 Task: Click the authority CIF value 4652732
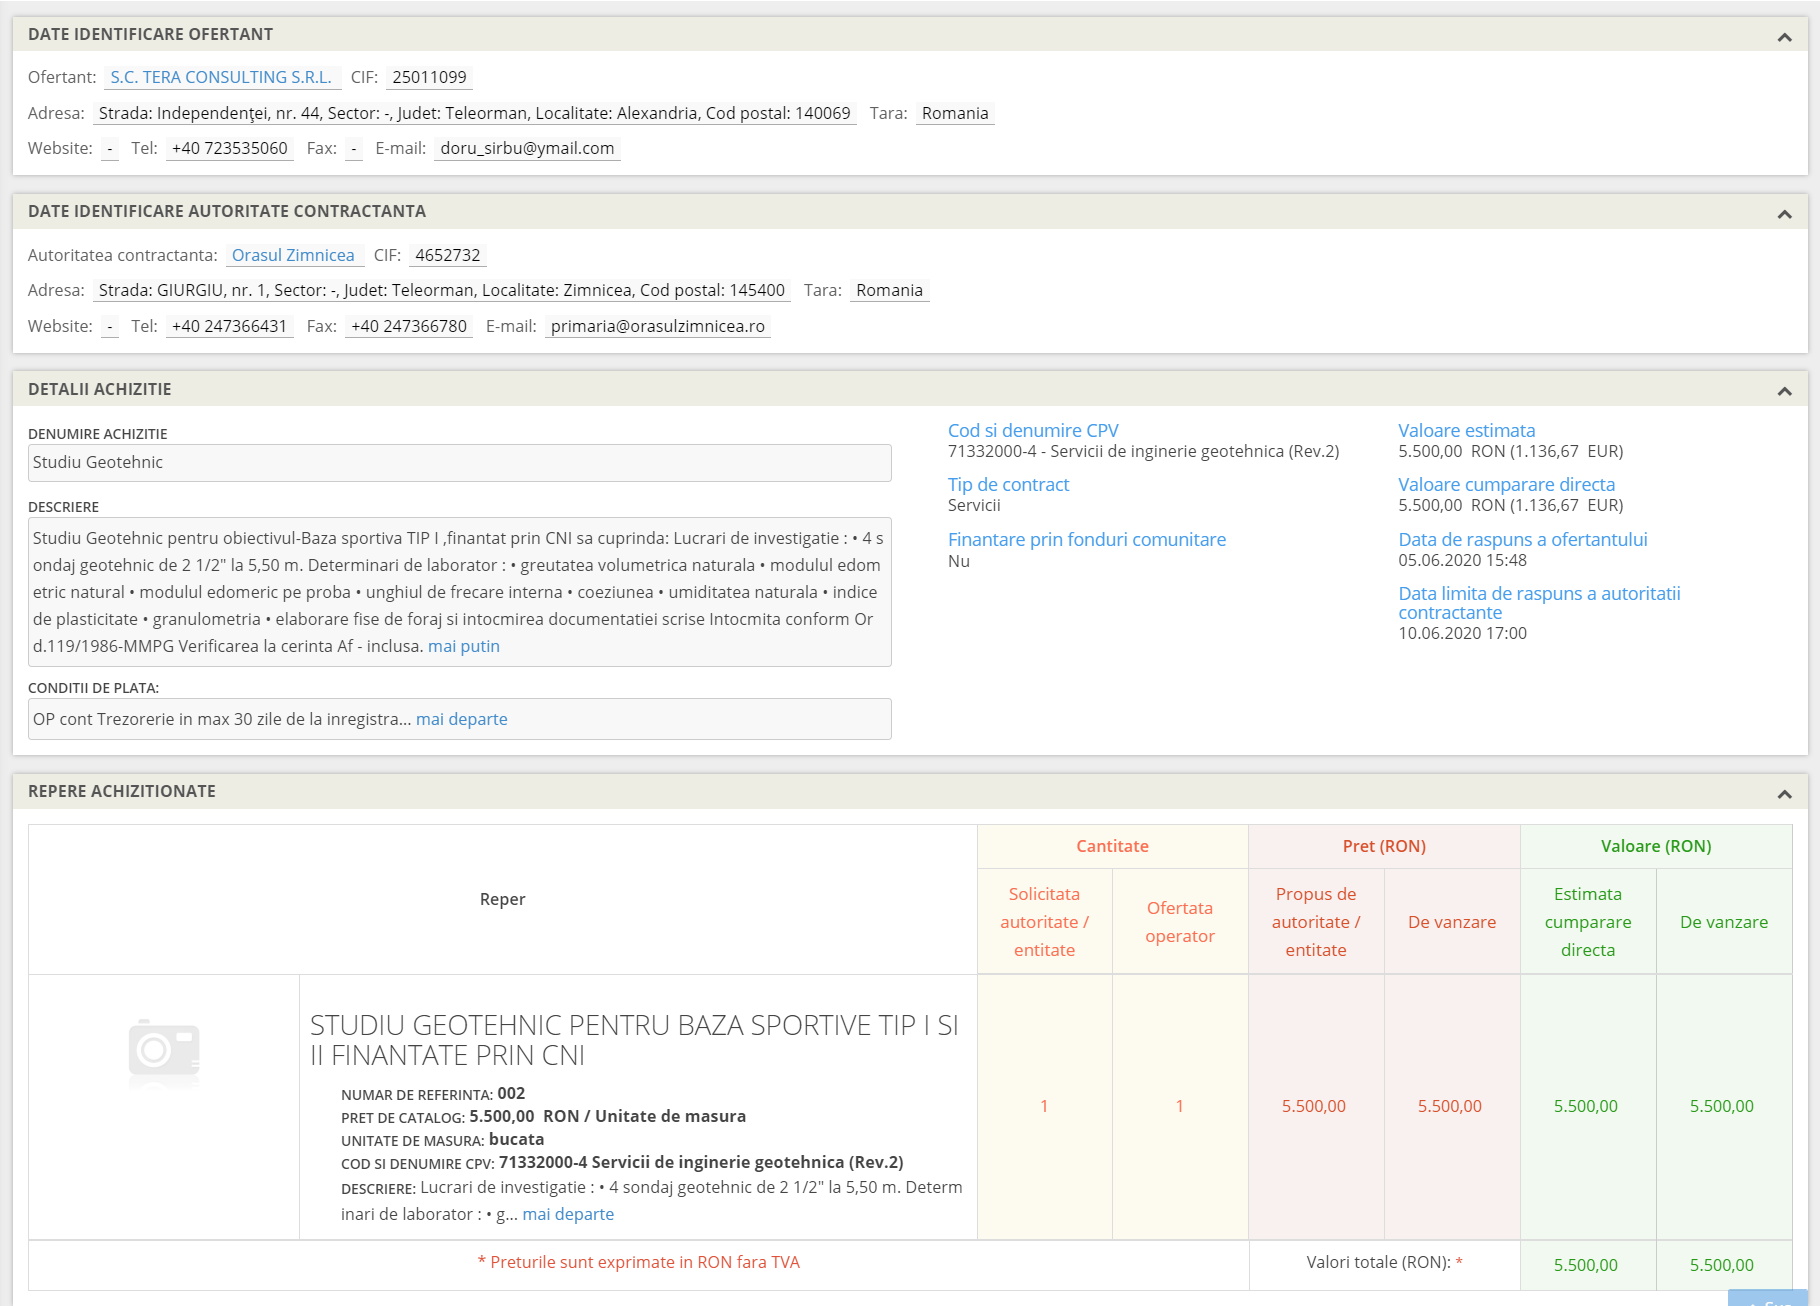tap(448, 255)
